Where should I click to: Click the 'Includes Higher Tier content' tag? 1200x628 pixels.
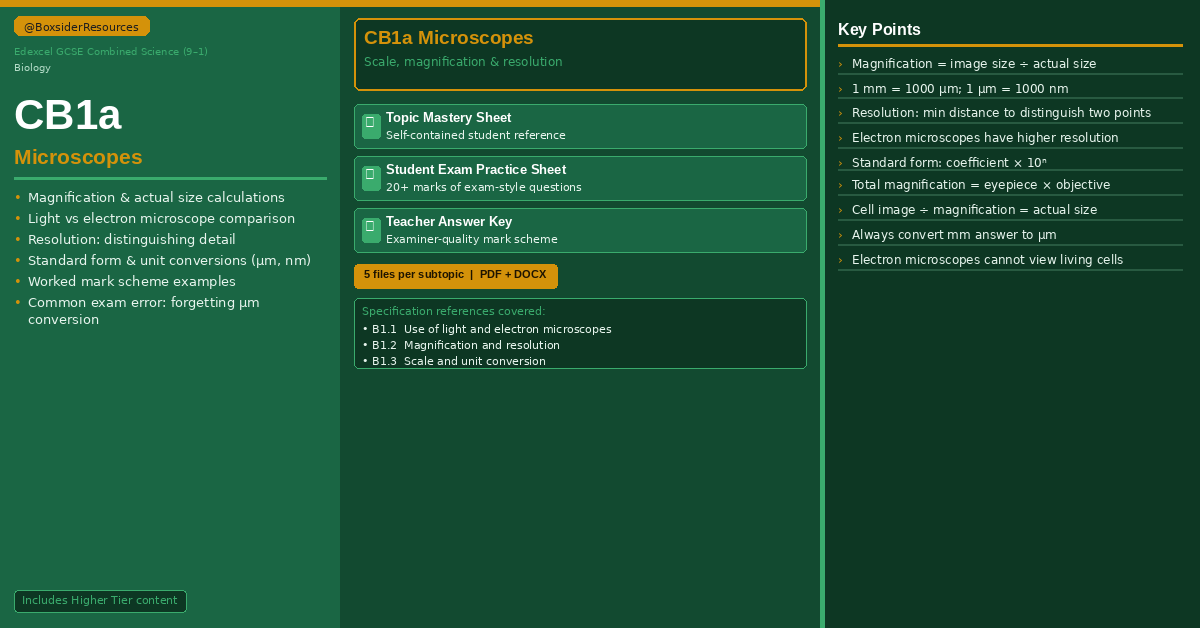[100, 601]
